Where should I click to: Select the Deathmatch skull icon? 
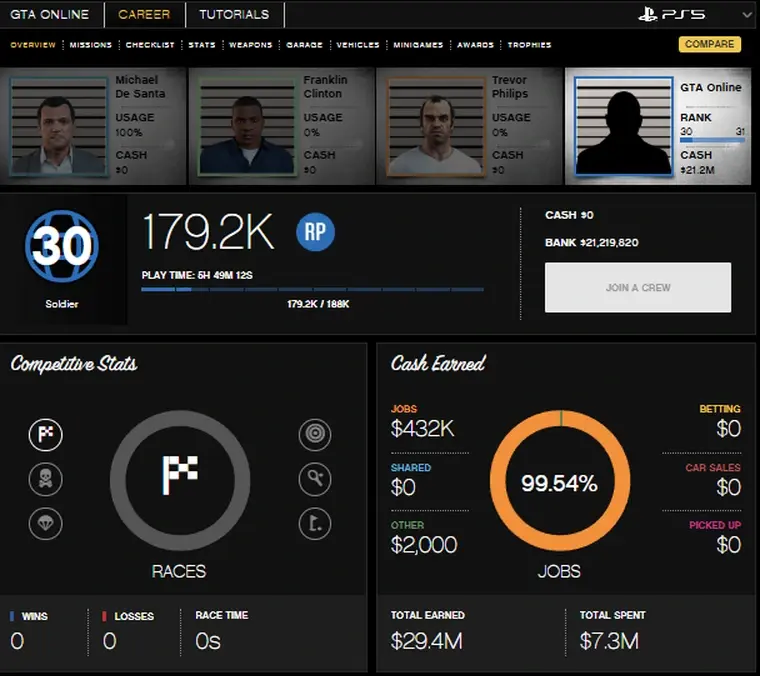[x=46, y=479]
